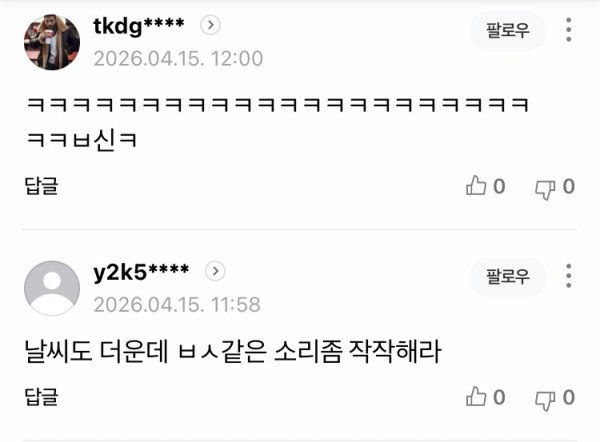The height and width of the screenshot is (442, 600).
Task: Click 답글 under the y2k5**** comment
Action: pos(41,396)
